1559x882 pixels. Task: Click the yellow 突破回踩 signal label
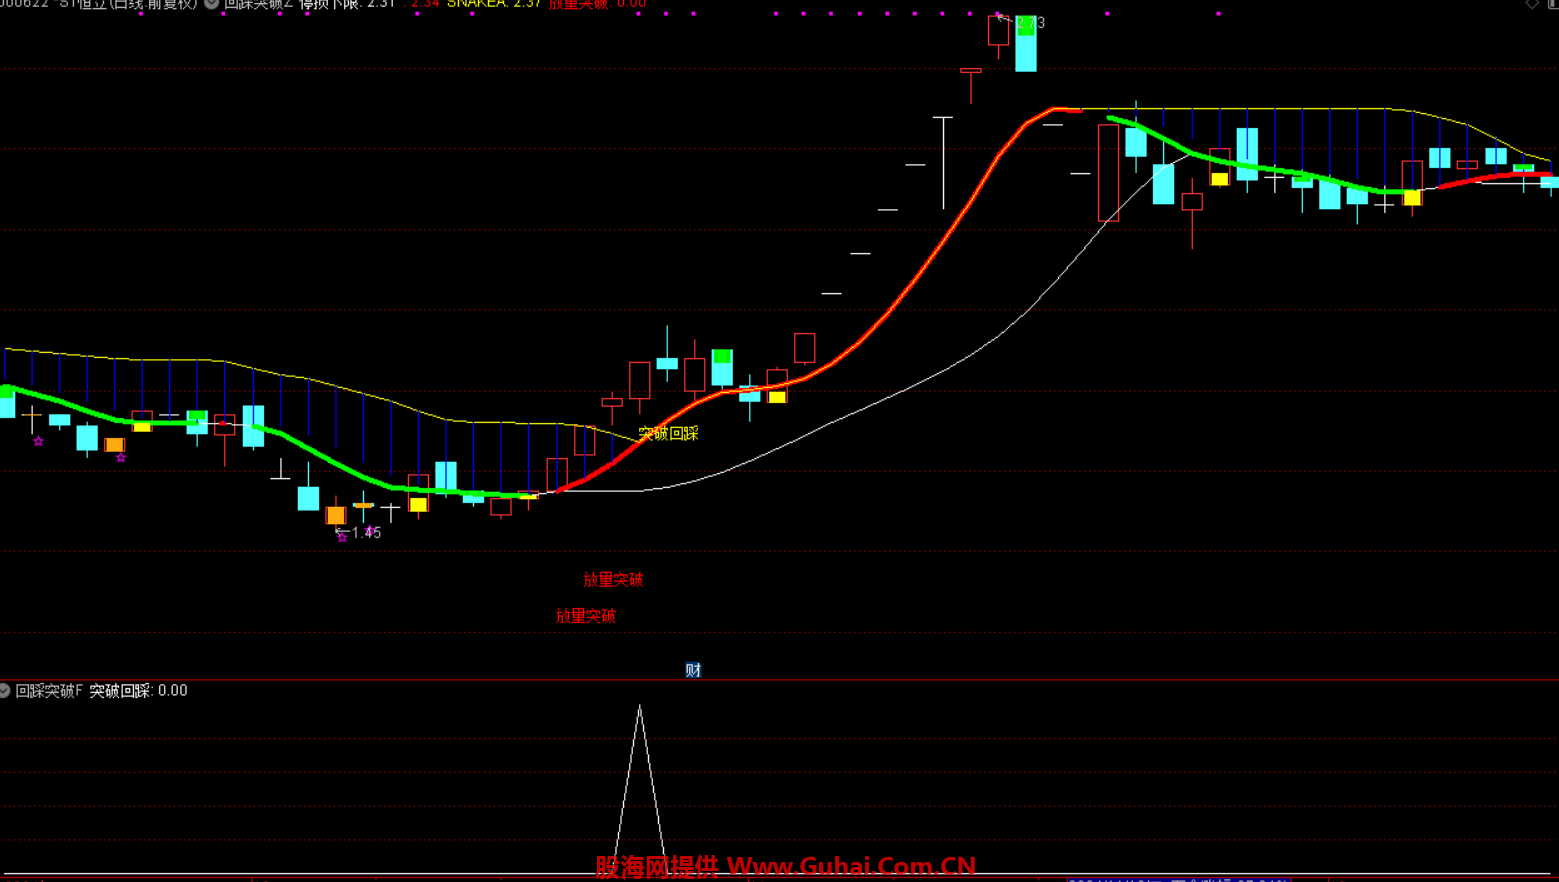[668, 433]
